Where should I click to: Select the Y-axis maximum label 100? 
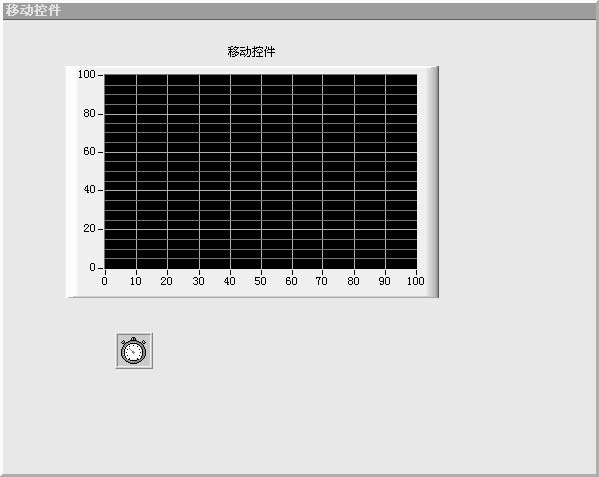86,74
